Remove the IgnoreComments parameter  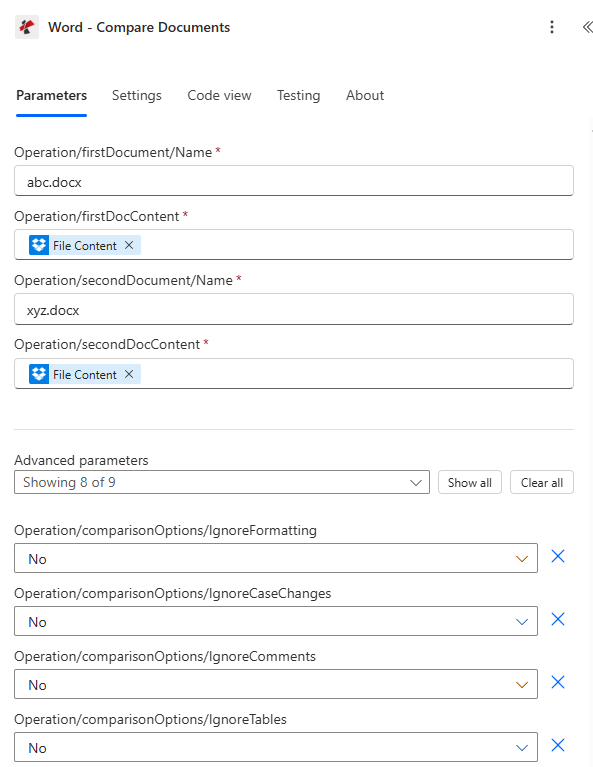coord(558,682)
